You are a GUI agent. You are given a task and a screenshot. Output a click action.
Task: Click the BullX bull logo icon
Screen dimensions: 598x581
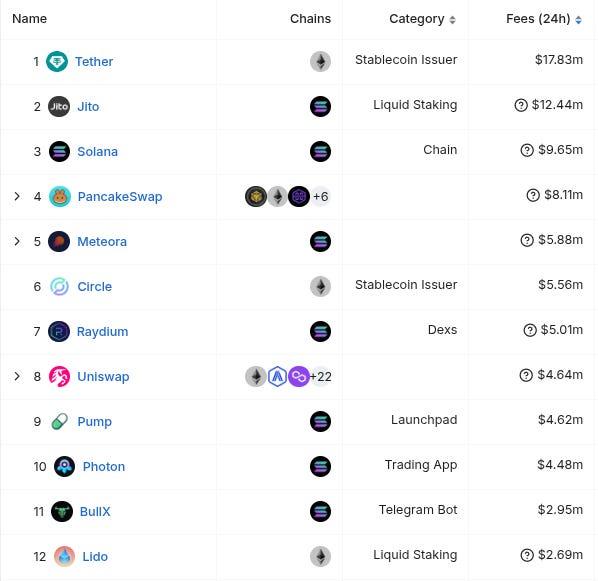[x=62, y=512]
